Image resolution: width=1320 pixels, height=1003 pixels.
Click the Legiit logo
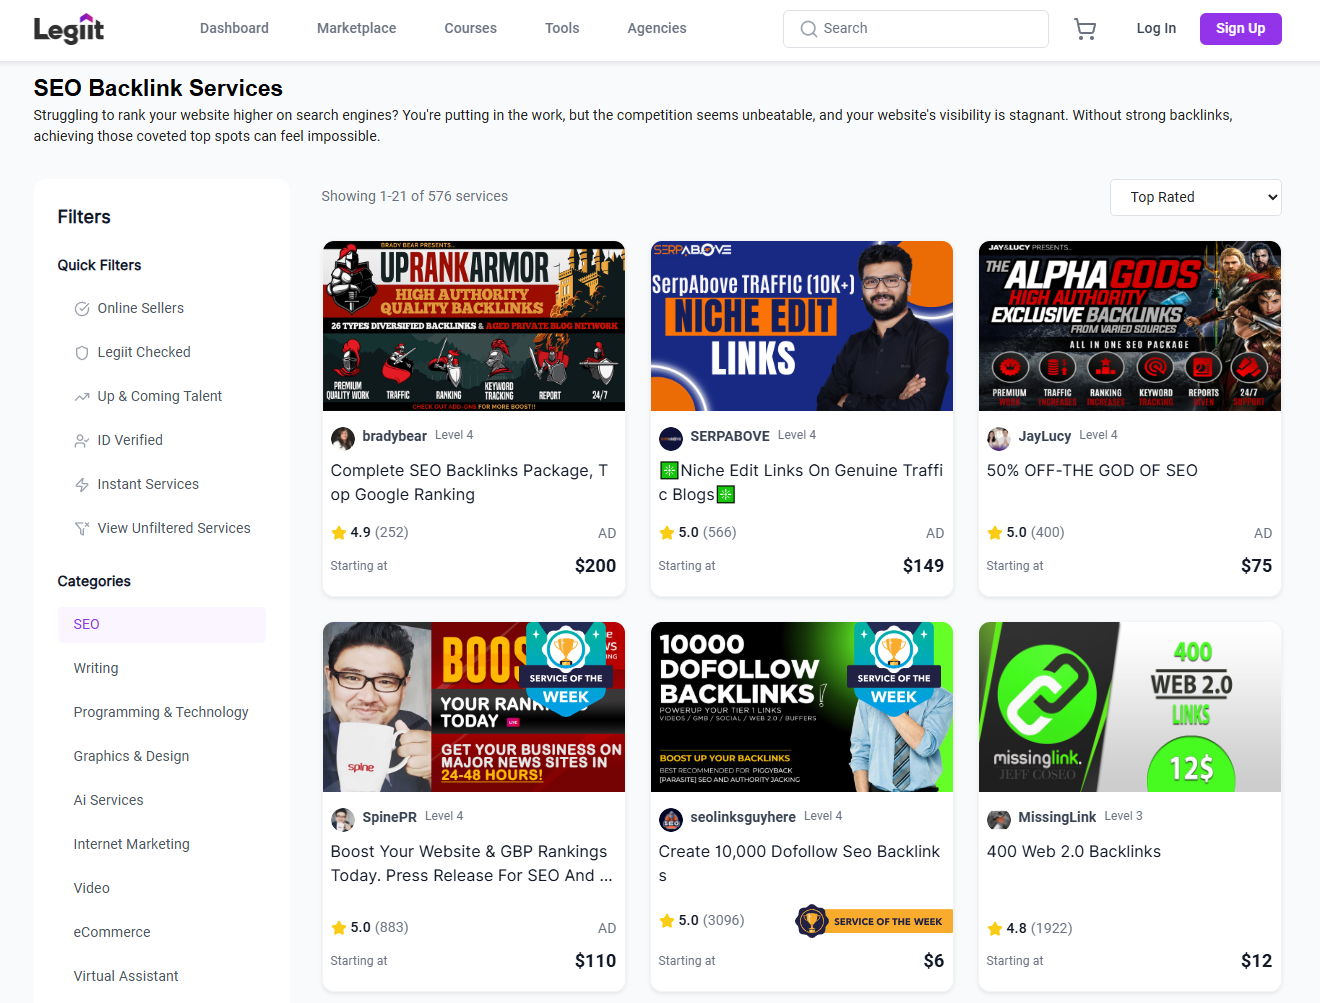pyautogui.click(x=69, y=29)
